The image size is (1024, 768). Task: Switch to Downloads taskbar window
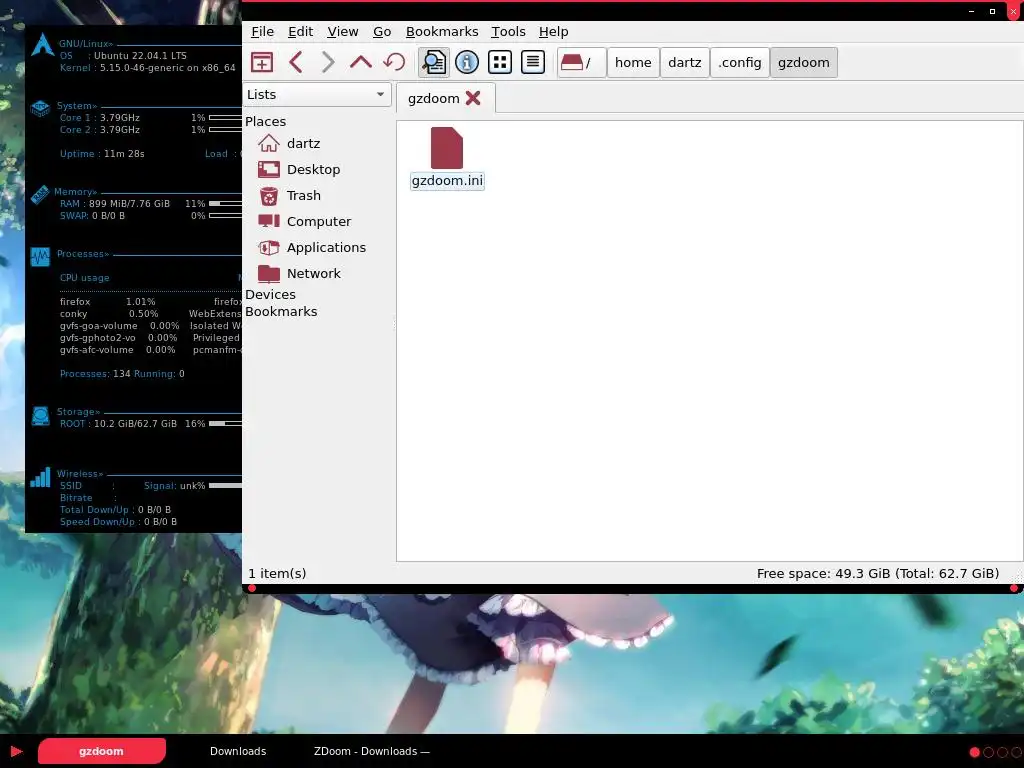238,751
